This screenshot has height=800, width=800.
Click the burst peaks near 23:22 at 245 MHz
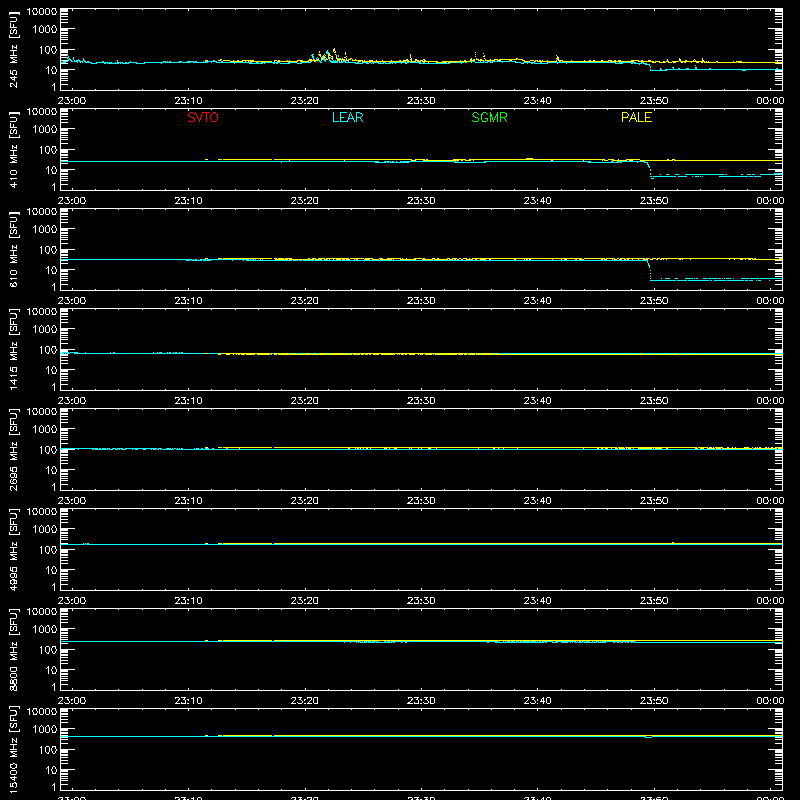[x=329, y=55]
